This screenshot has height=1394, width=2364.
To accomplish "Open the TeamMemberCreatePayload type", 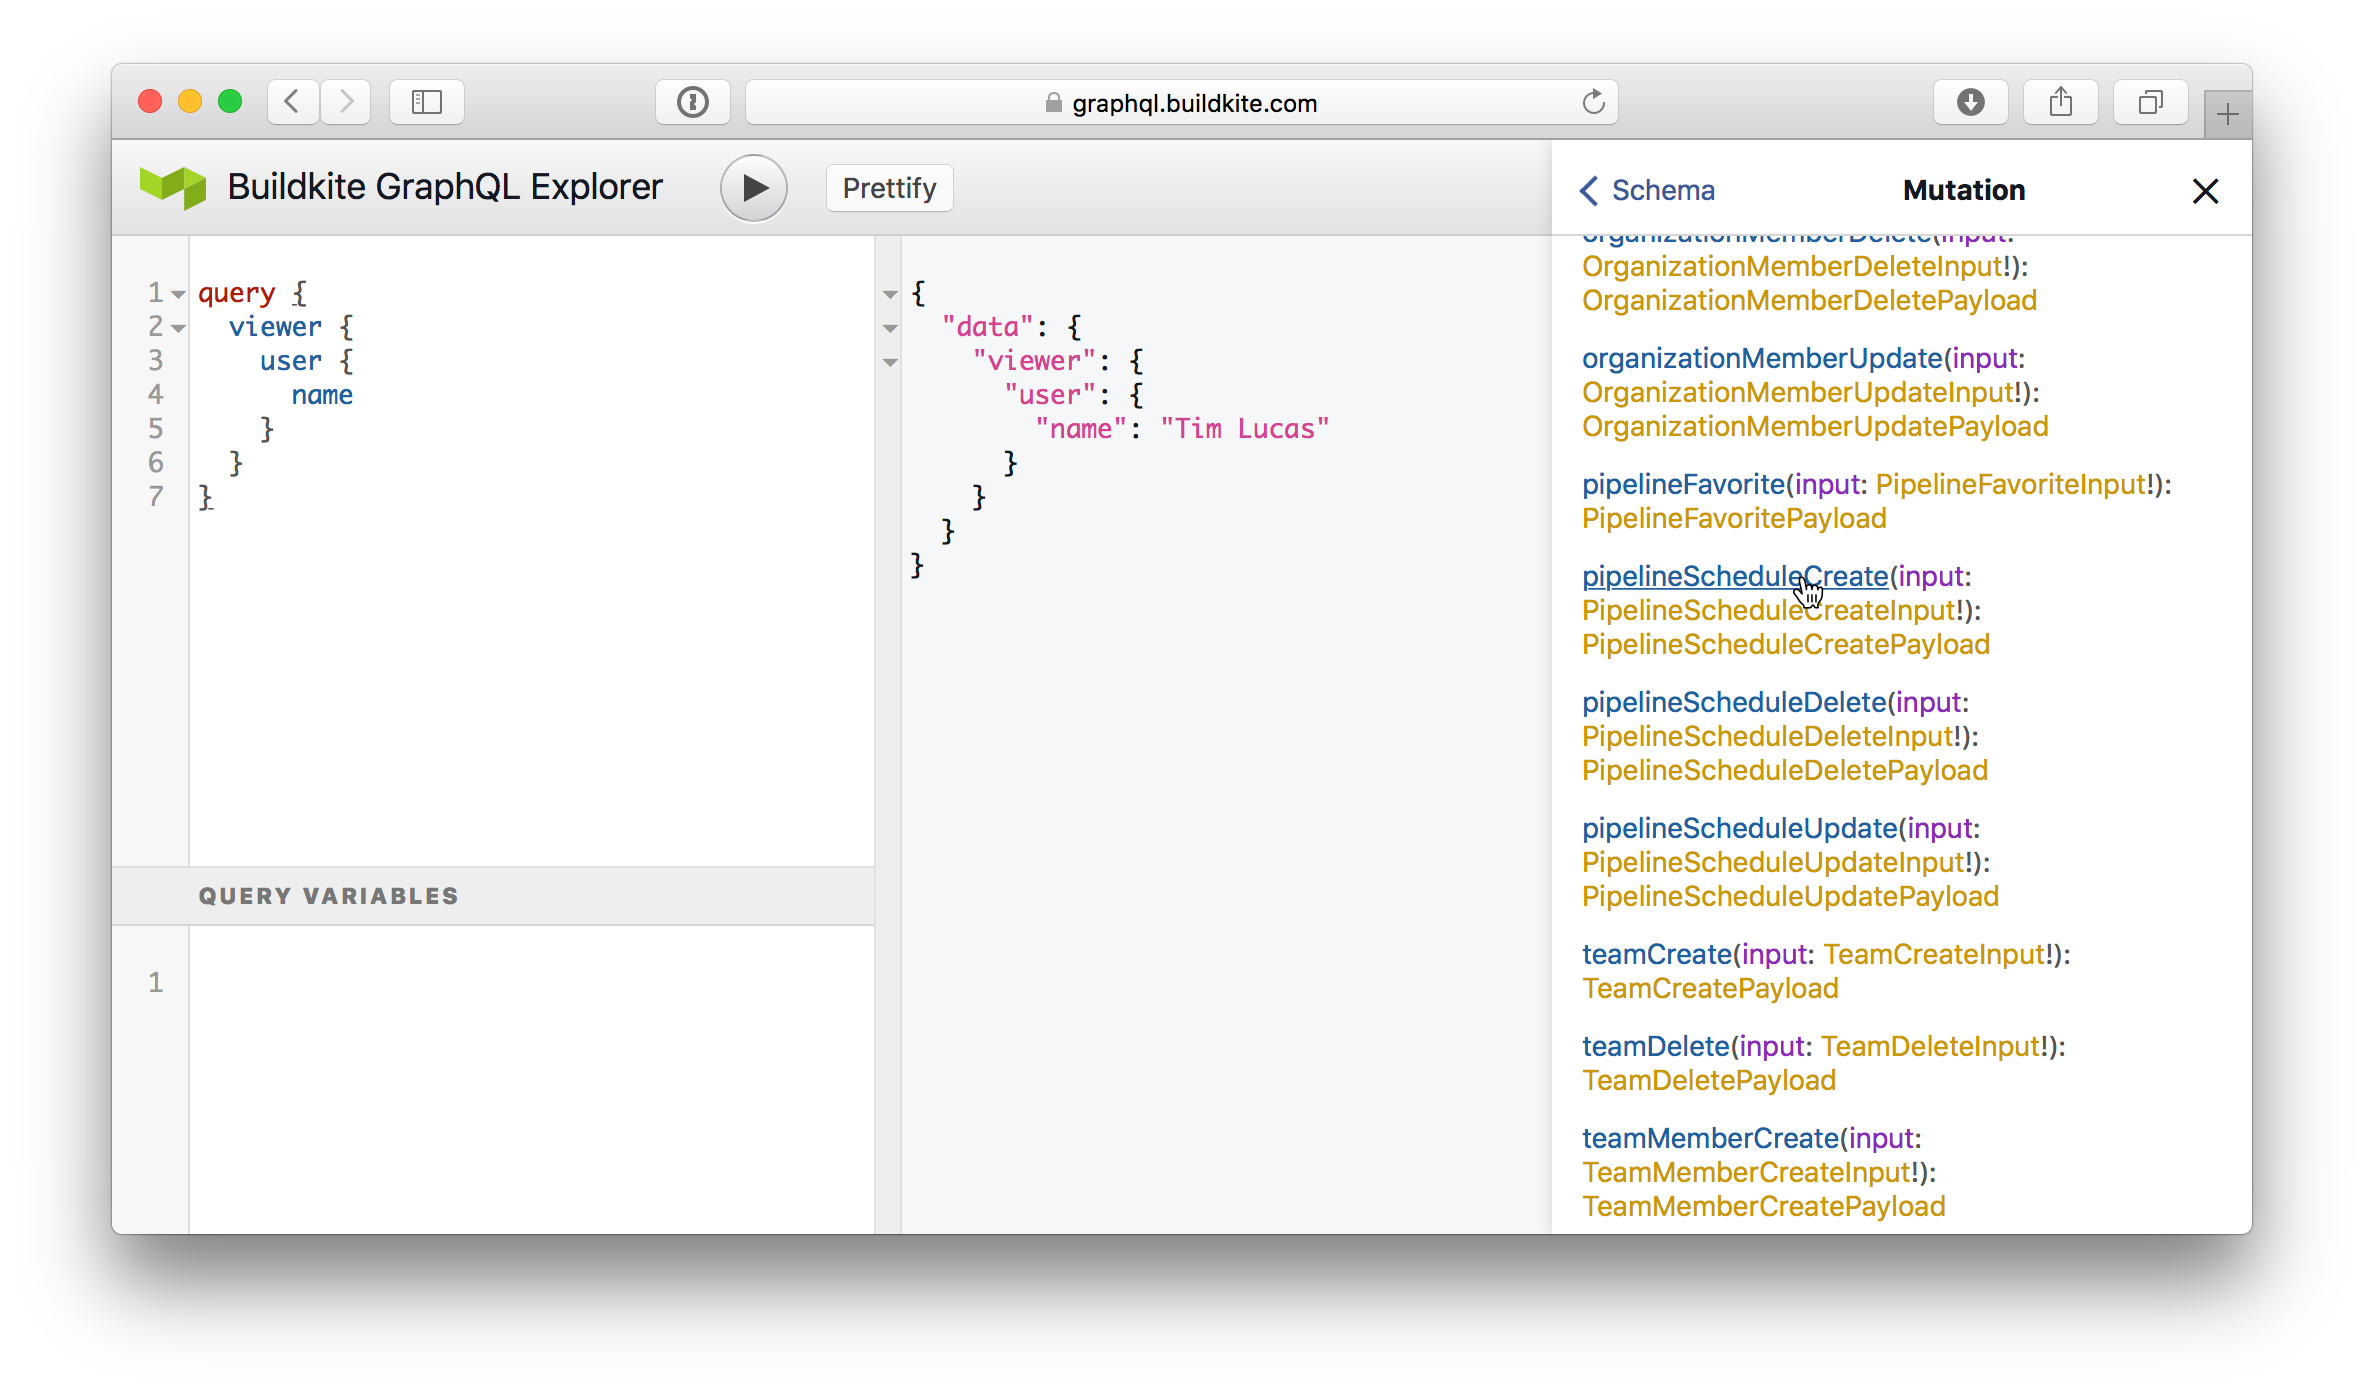I will click(1764, 1206).
